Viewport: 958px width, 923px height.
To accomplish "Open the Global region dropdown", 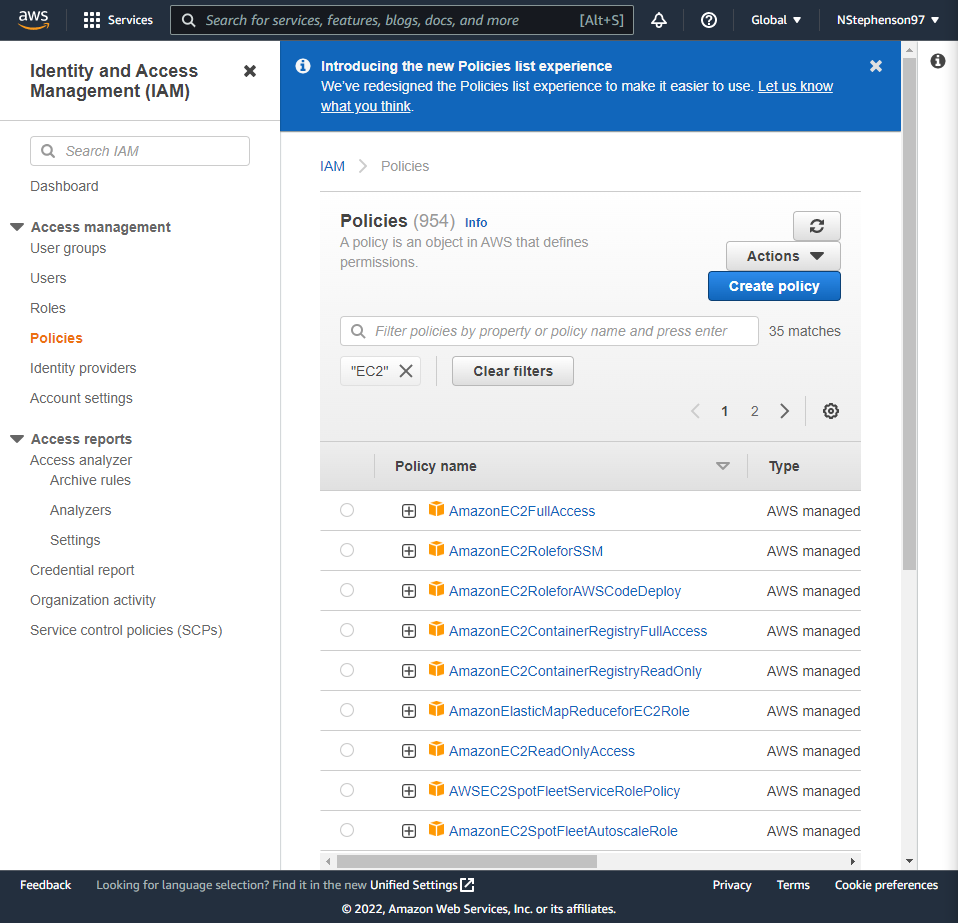I will point(776,20).
